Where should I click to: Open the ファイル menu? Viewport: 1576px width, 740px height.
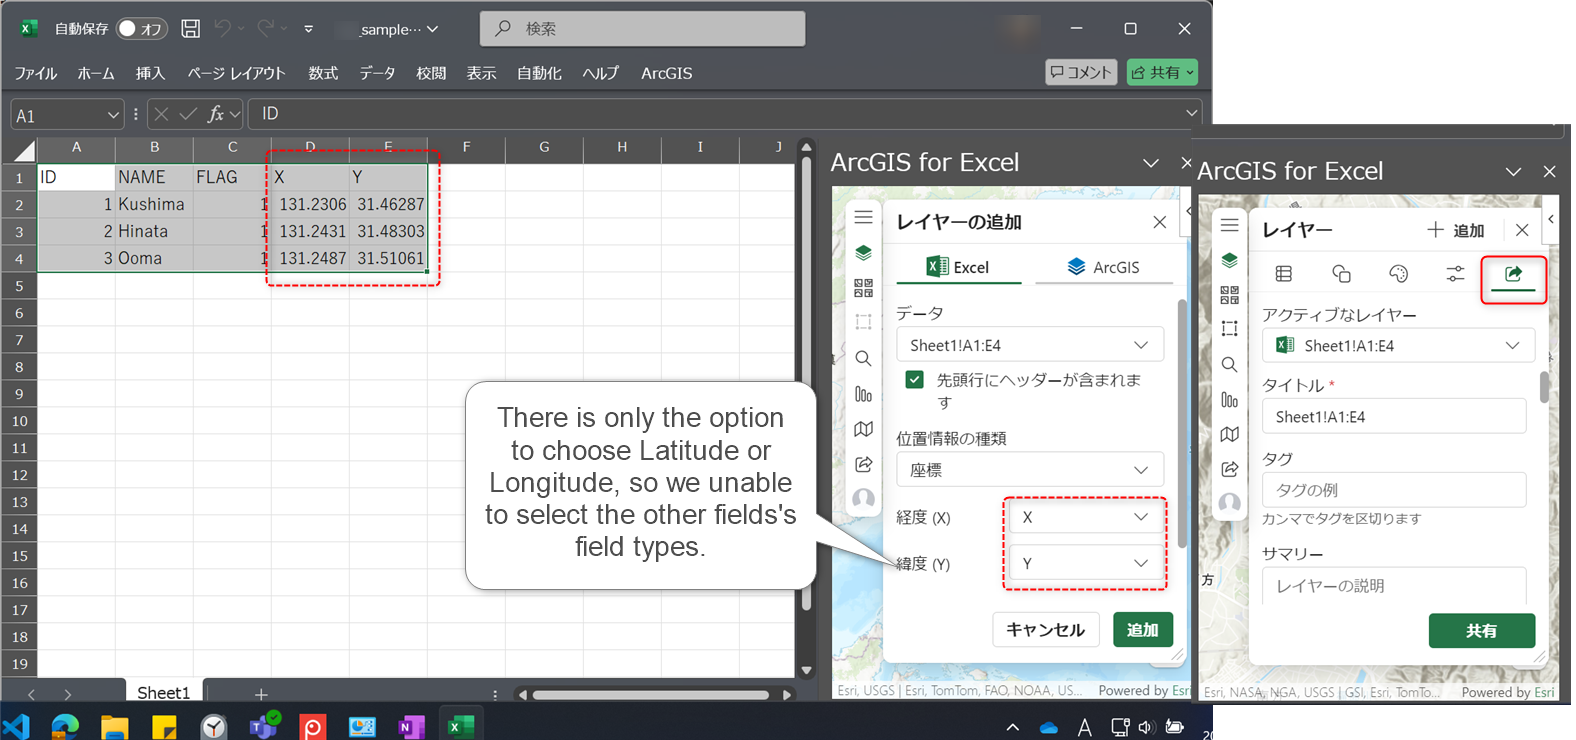pos(36,73)
